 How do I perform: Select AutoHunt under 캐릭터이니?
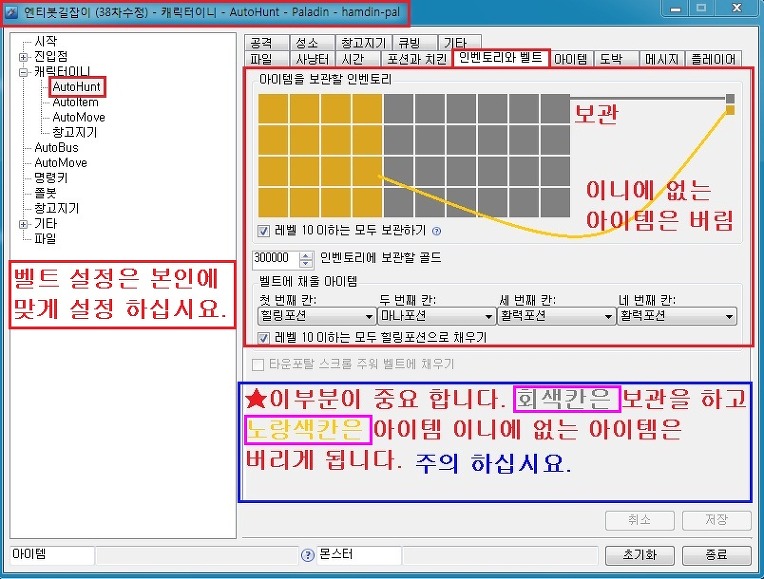[76, 87]
